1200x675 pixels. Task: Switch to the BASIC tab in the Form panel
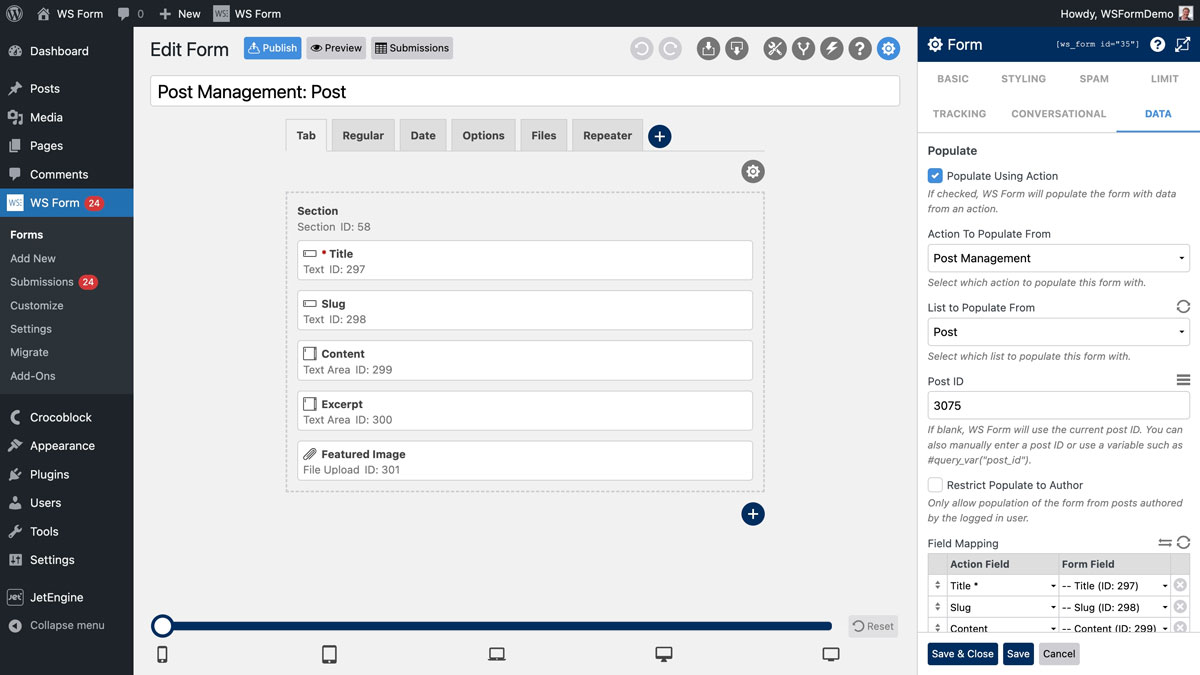click(x=953, y=78)
